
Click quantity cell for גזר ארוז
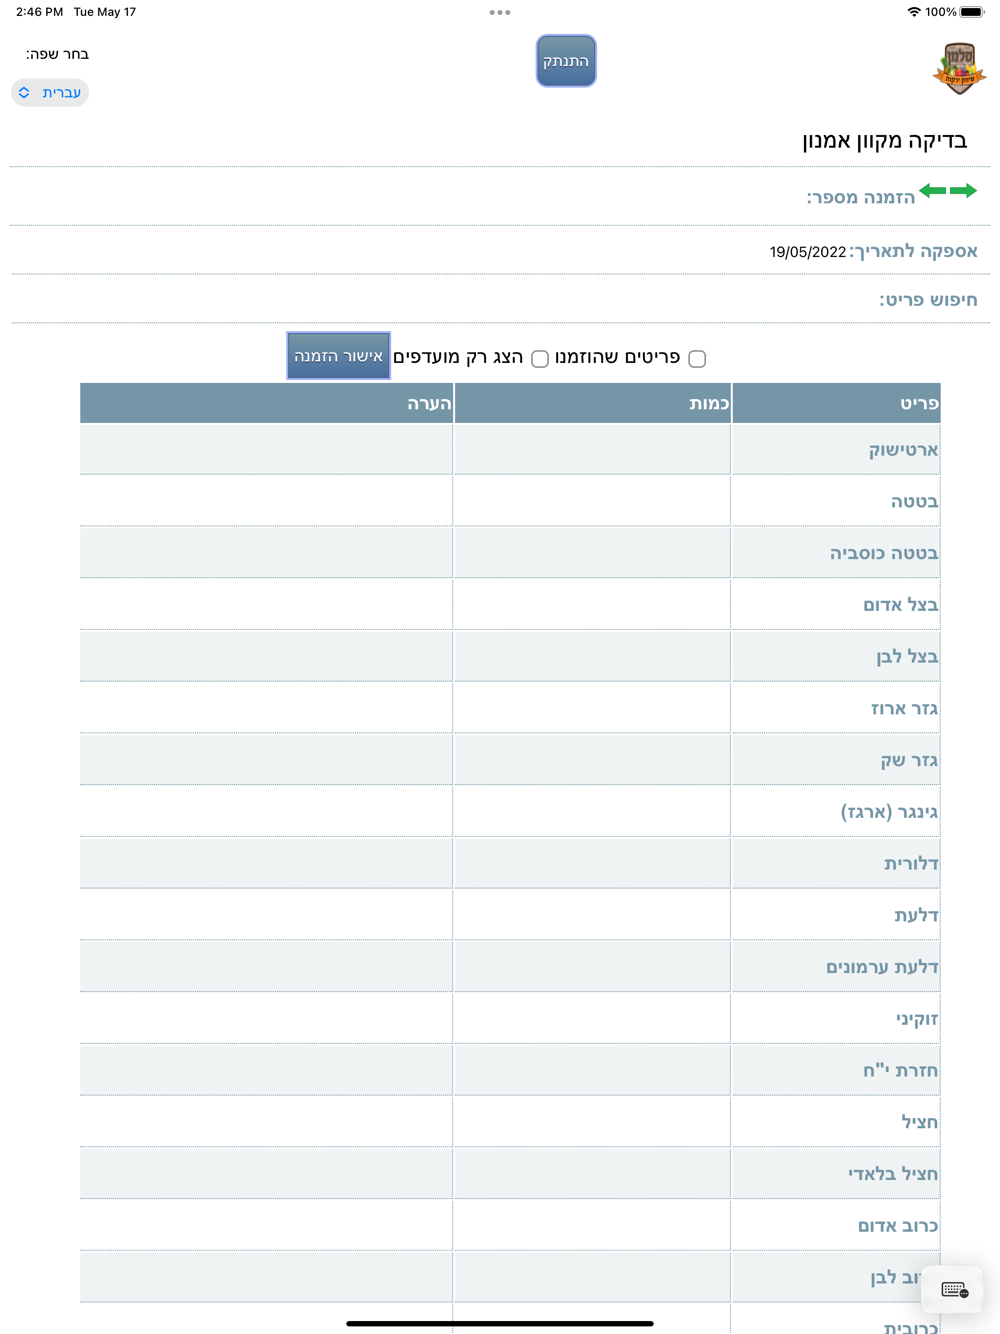592,708
